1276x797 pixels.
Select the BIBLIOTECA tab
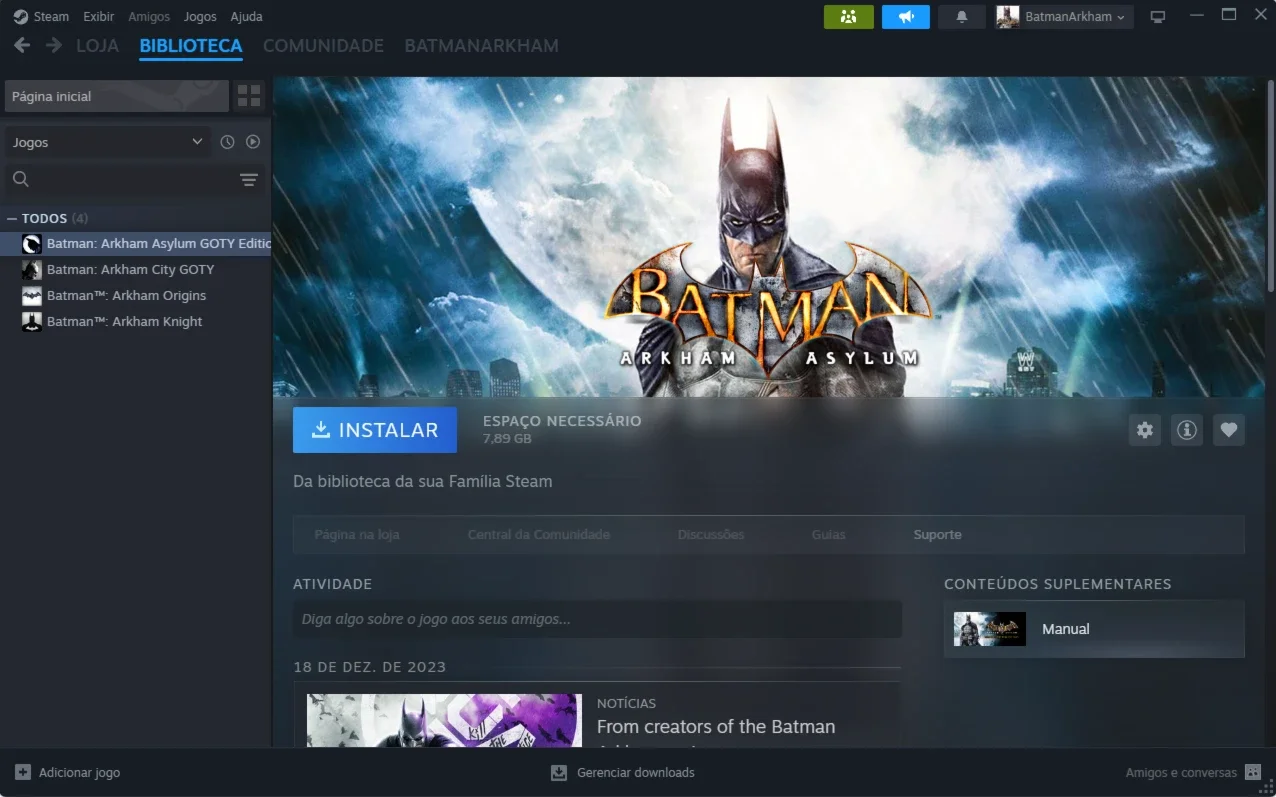click(x=191, y=46)
